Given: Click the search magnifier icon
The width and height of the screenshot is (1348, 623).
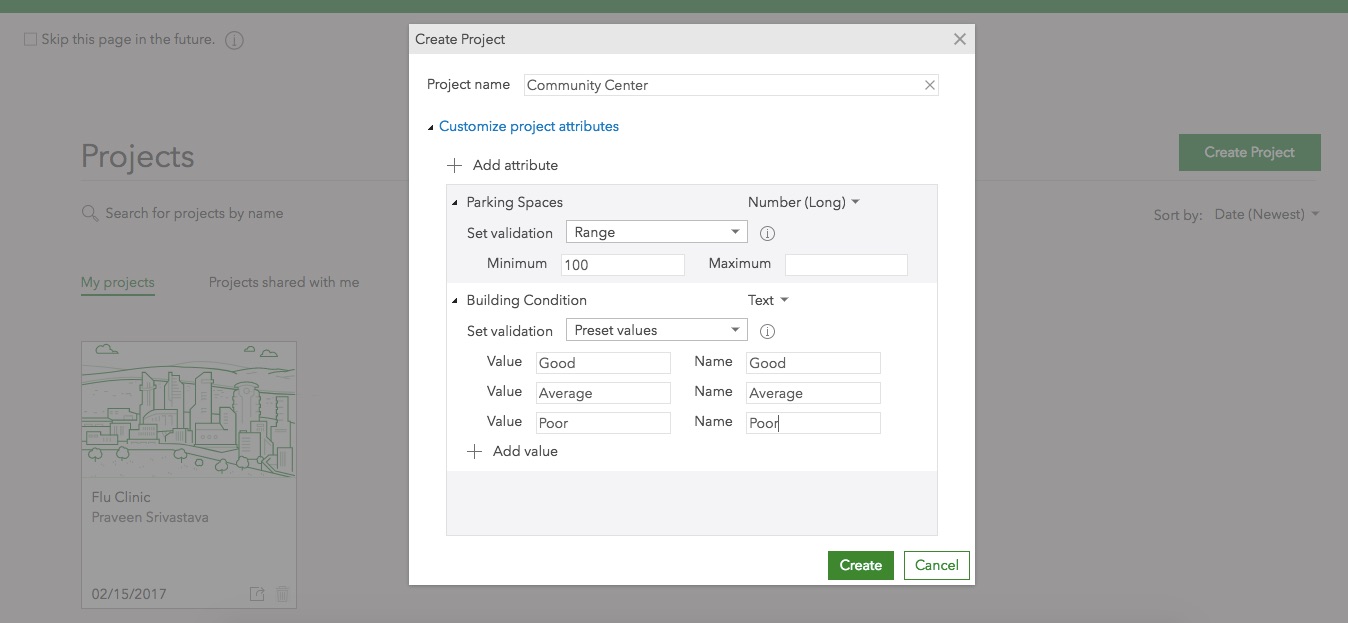Looking at the screenshot, I should pyautogui.click(x=90, y=213).
